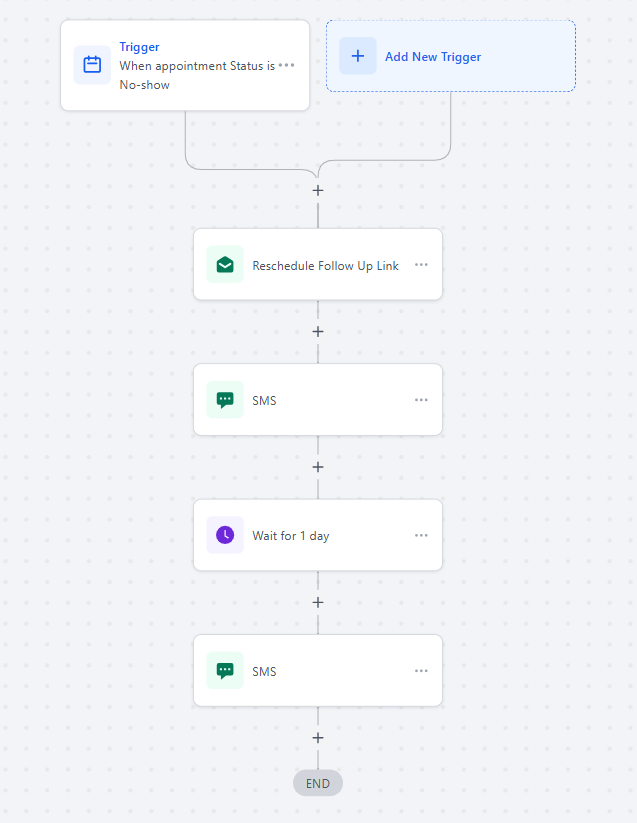This screenshot has height=823, width=637.
Task: Add a step just above the END node
Action: (x=318, y=738)
